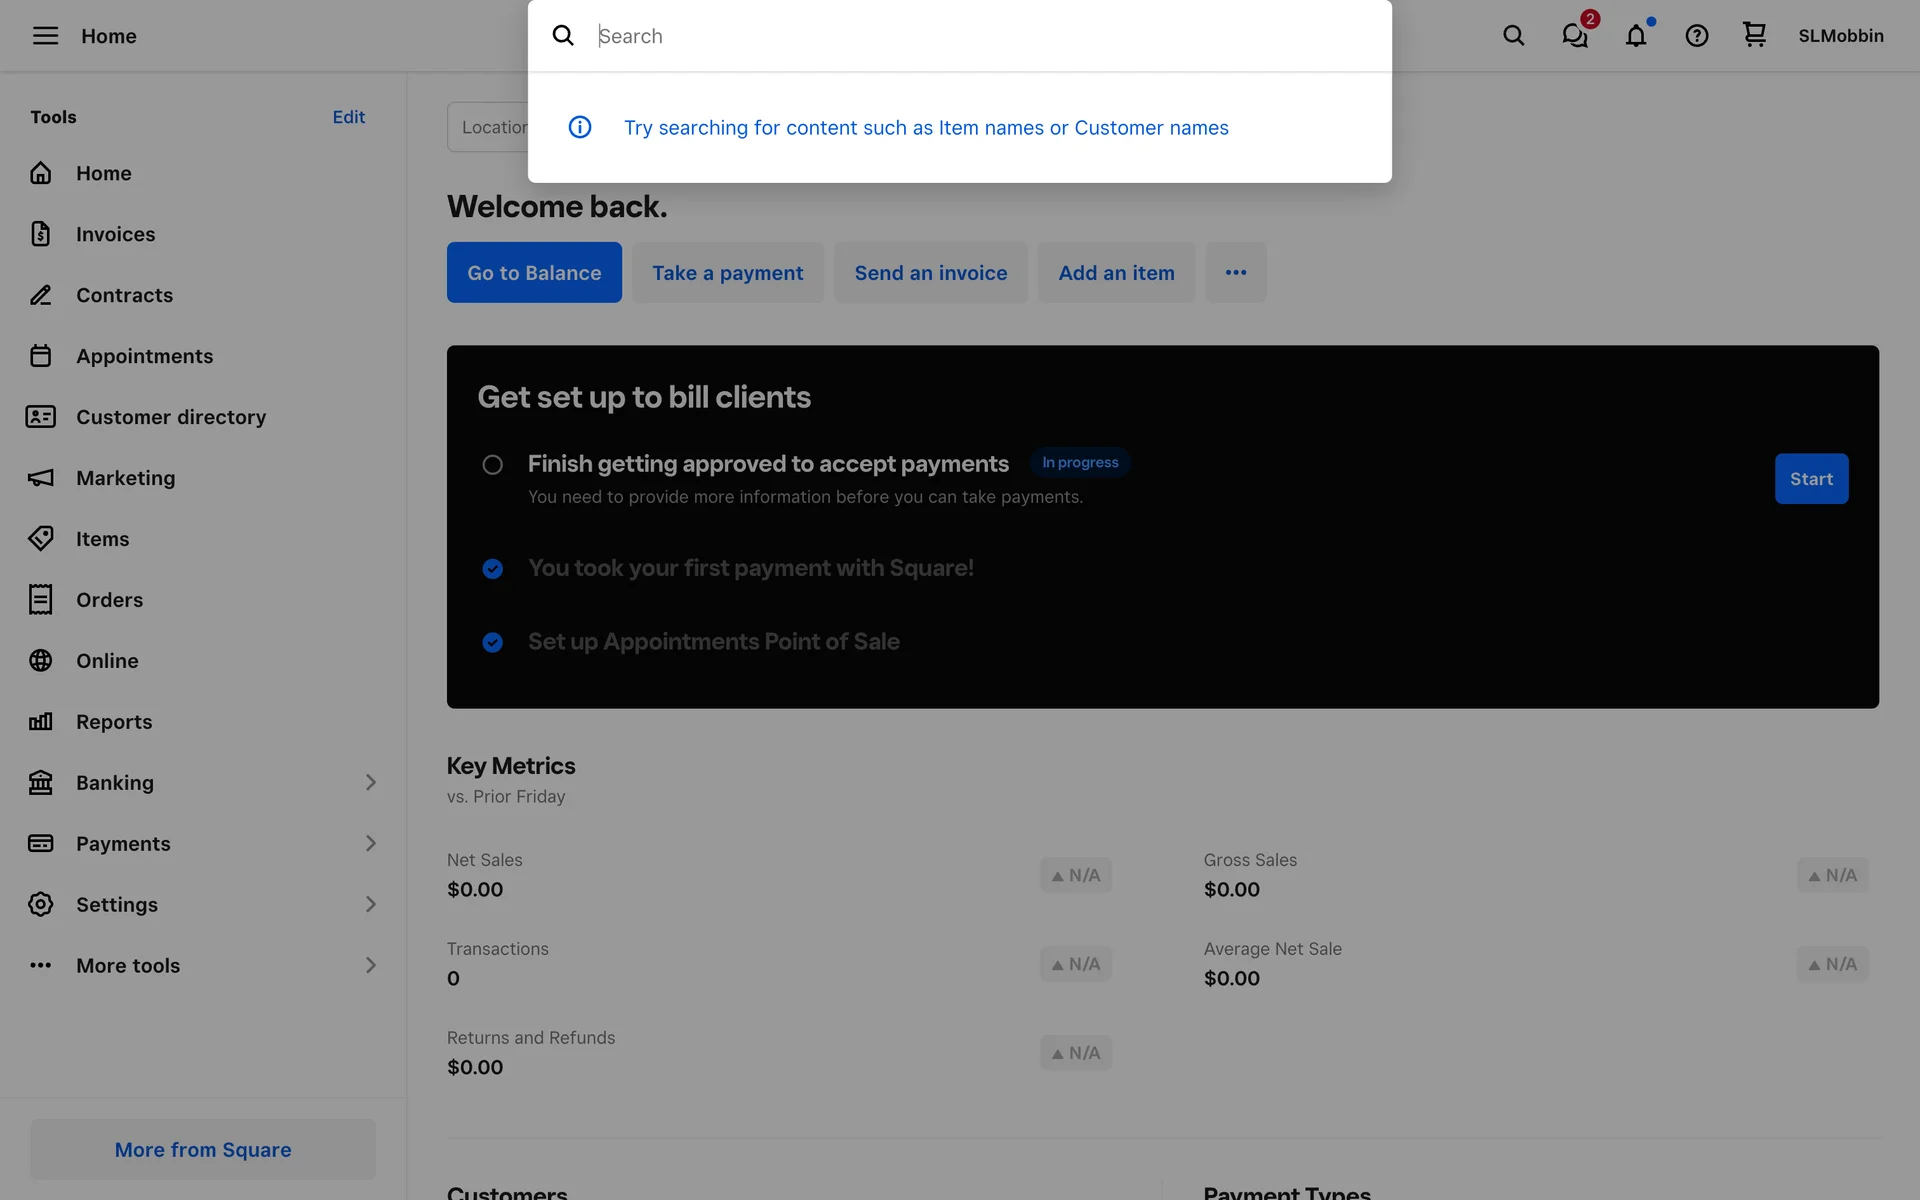Image resolution: width=1920 pixels, height=1200 pixels.
Task: Go to Reports in sidebar
Action: pyautogui.click(x=114, y=722)
